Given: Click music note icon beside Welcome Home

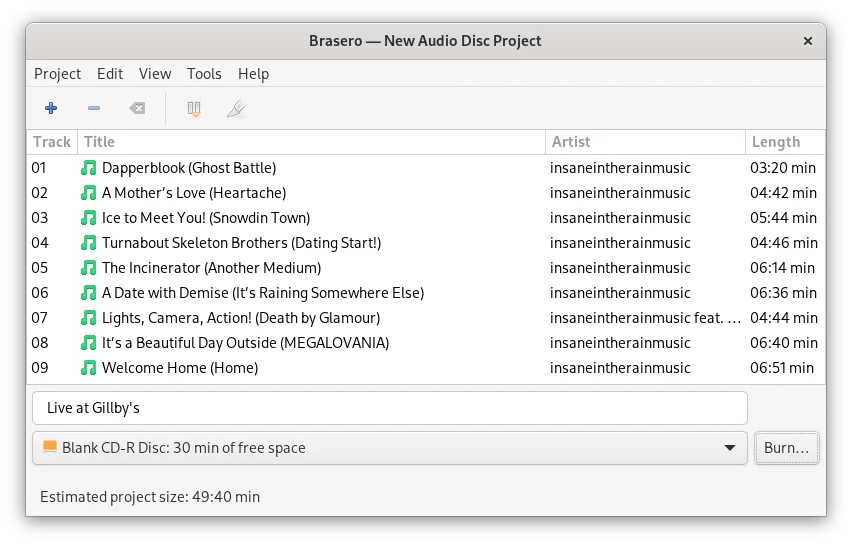Looking at the screenshot, I should [x=89, y=368].
